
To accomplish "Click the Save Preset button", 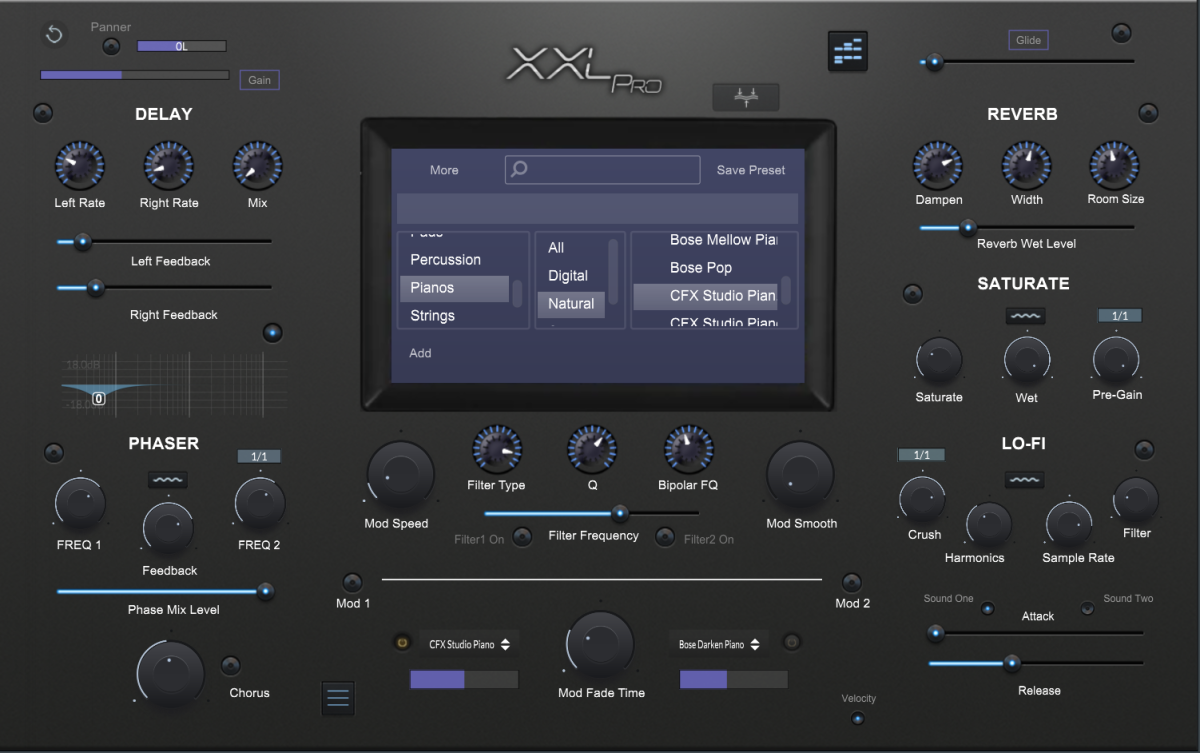I will click(751, 170).
